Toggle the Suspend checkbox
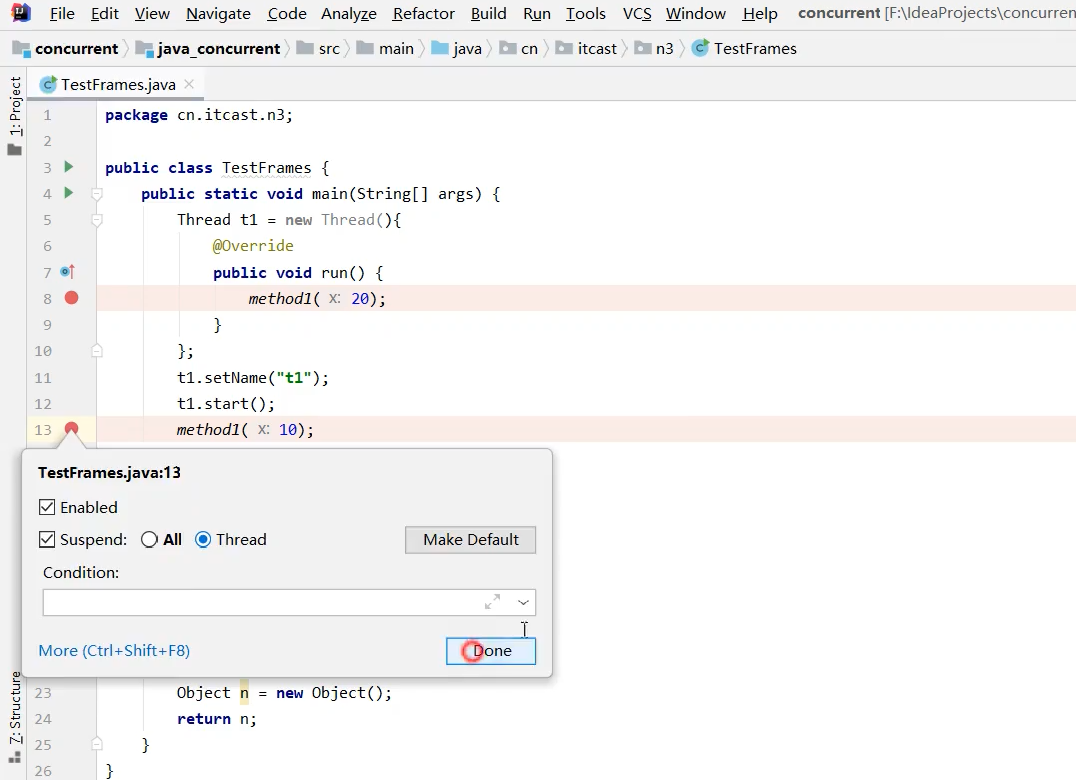 tap(47, 539)
